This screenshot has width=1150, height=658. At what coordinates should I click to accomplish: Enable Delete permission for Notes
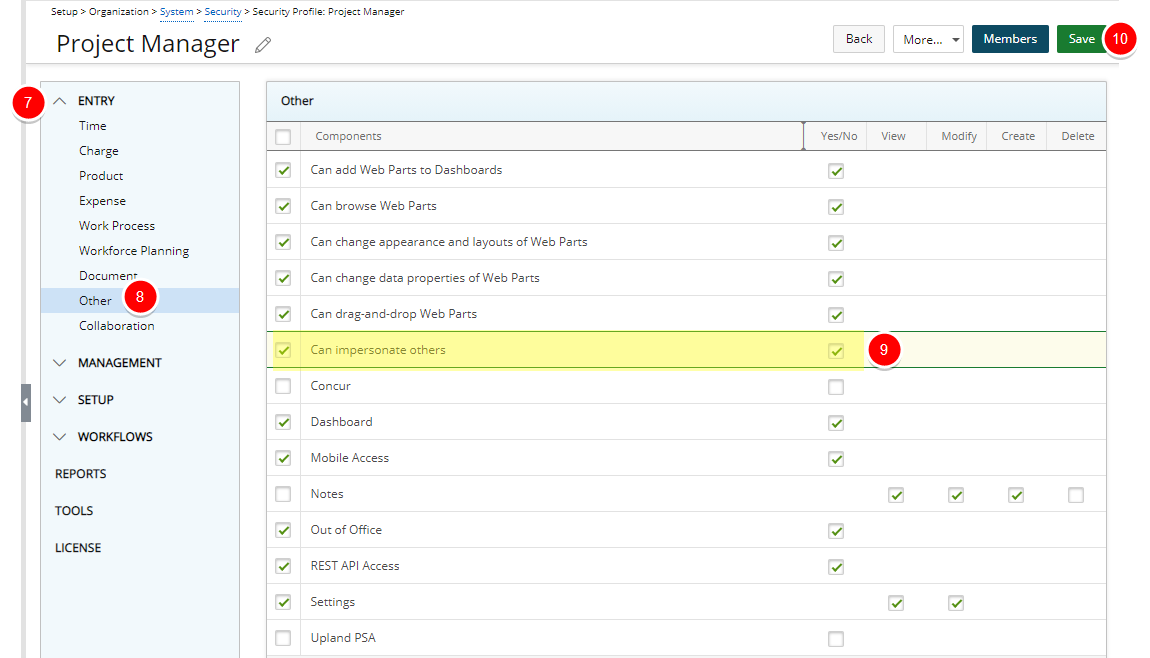1076,495
